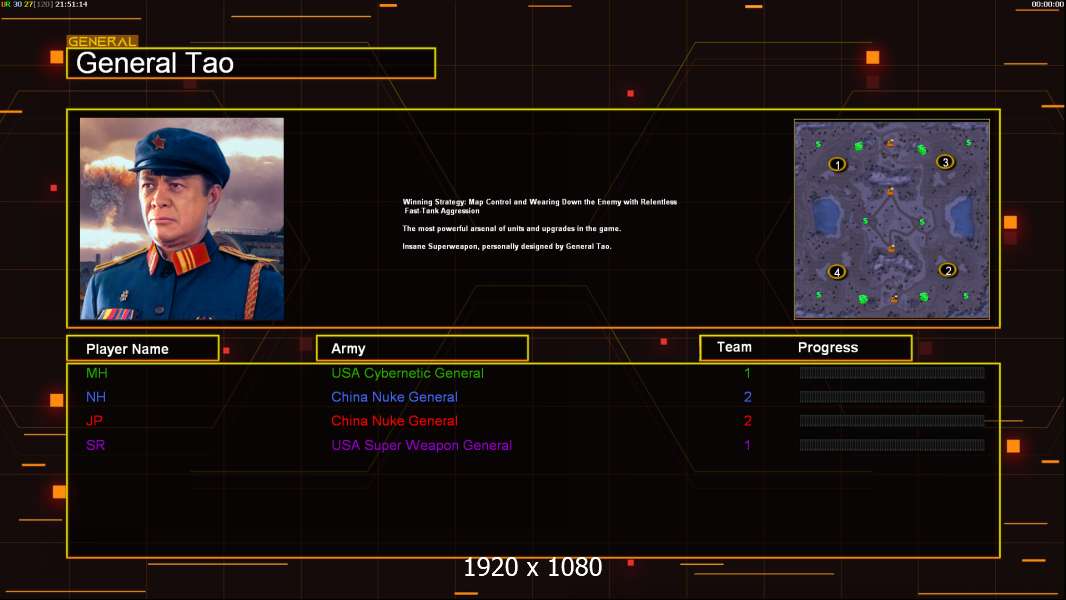Select start position 1 on the minimap
This screenshot has width=1066, height=600.
coord(838,164)
